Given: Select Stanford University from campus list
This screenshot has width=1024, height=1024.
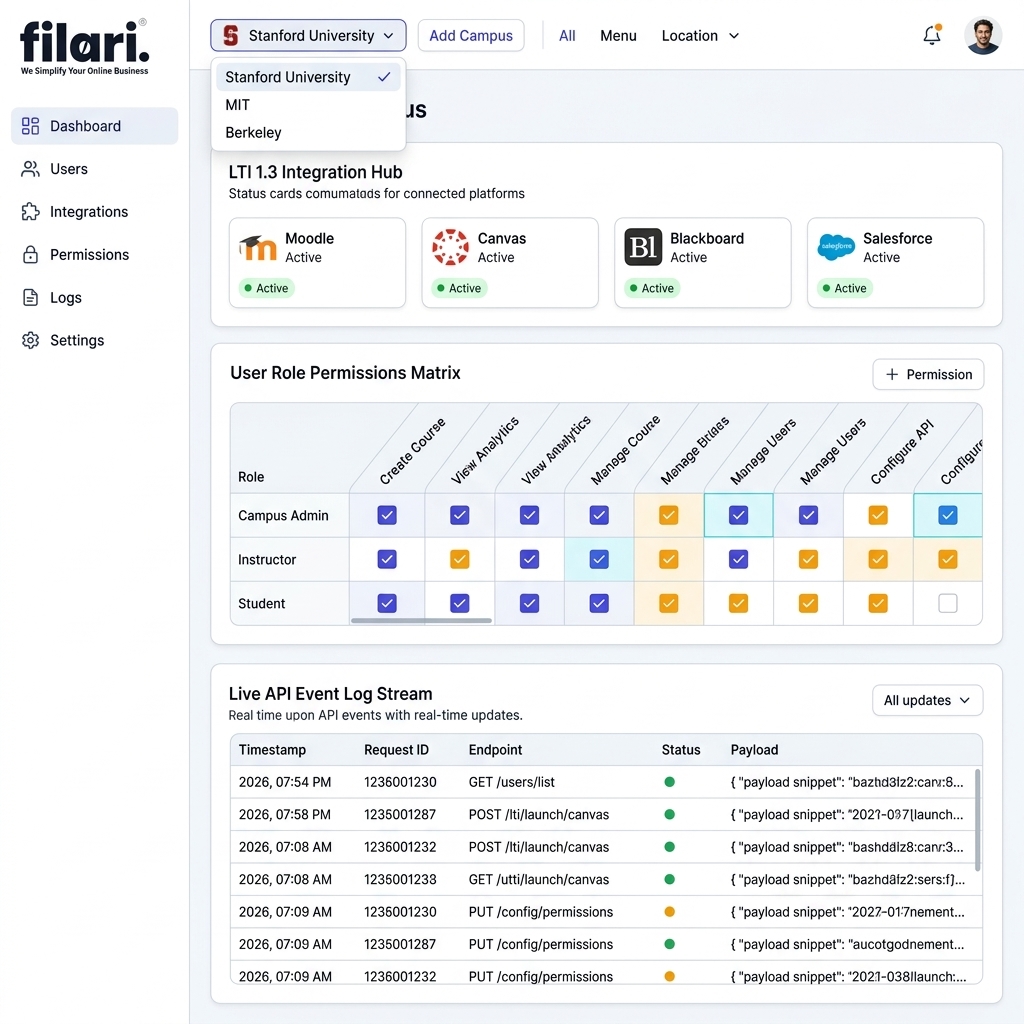Looking at the screenshot, I should click(308, 77).
